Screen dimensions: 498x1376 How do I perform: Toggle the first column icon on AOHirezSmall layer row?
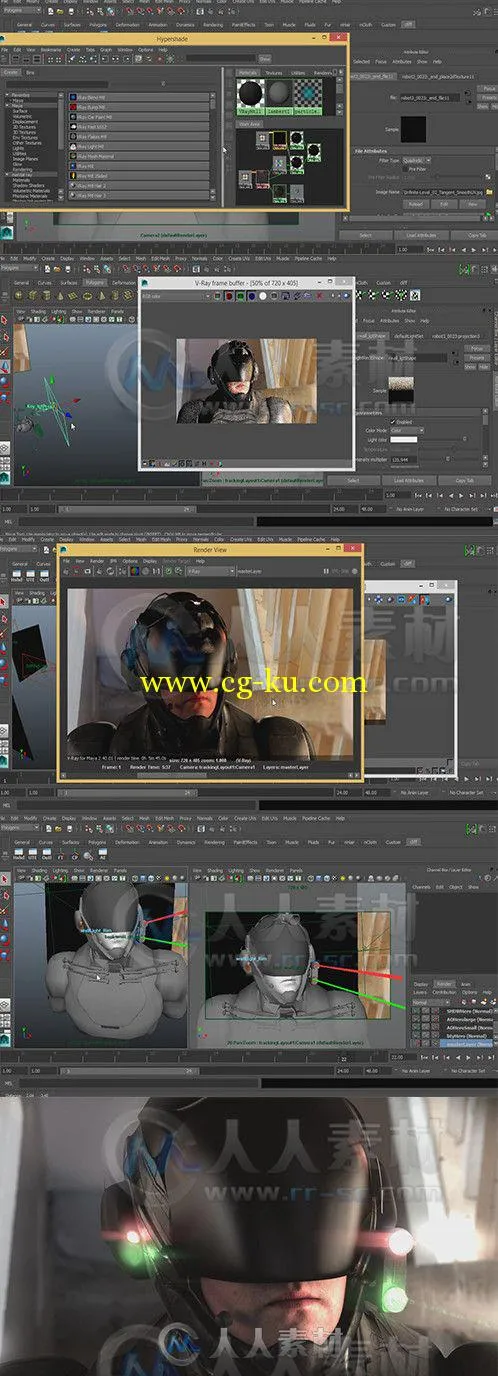[x=415, y=1027]
